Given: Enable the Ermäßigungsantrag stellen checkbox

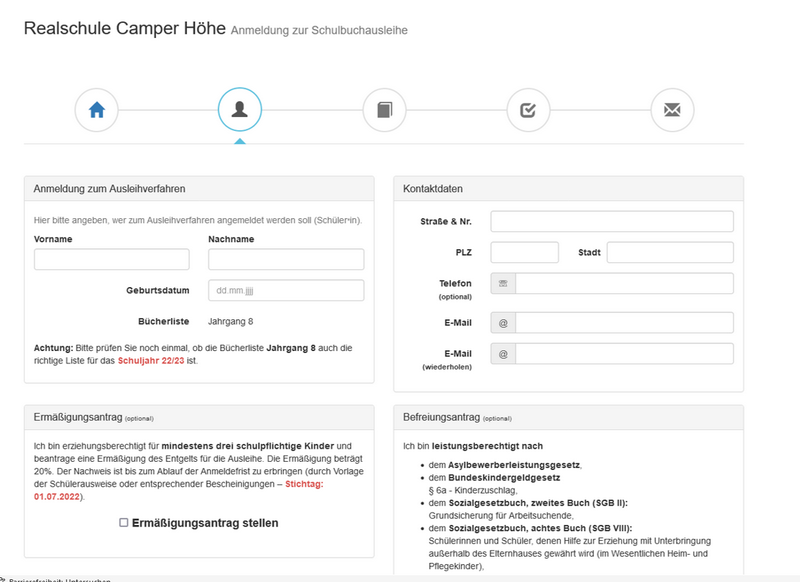Looking at the screenshot, I should click(124, 523).
